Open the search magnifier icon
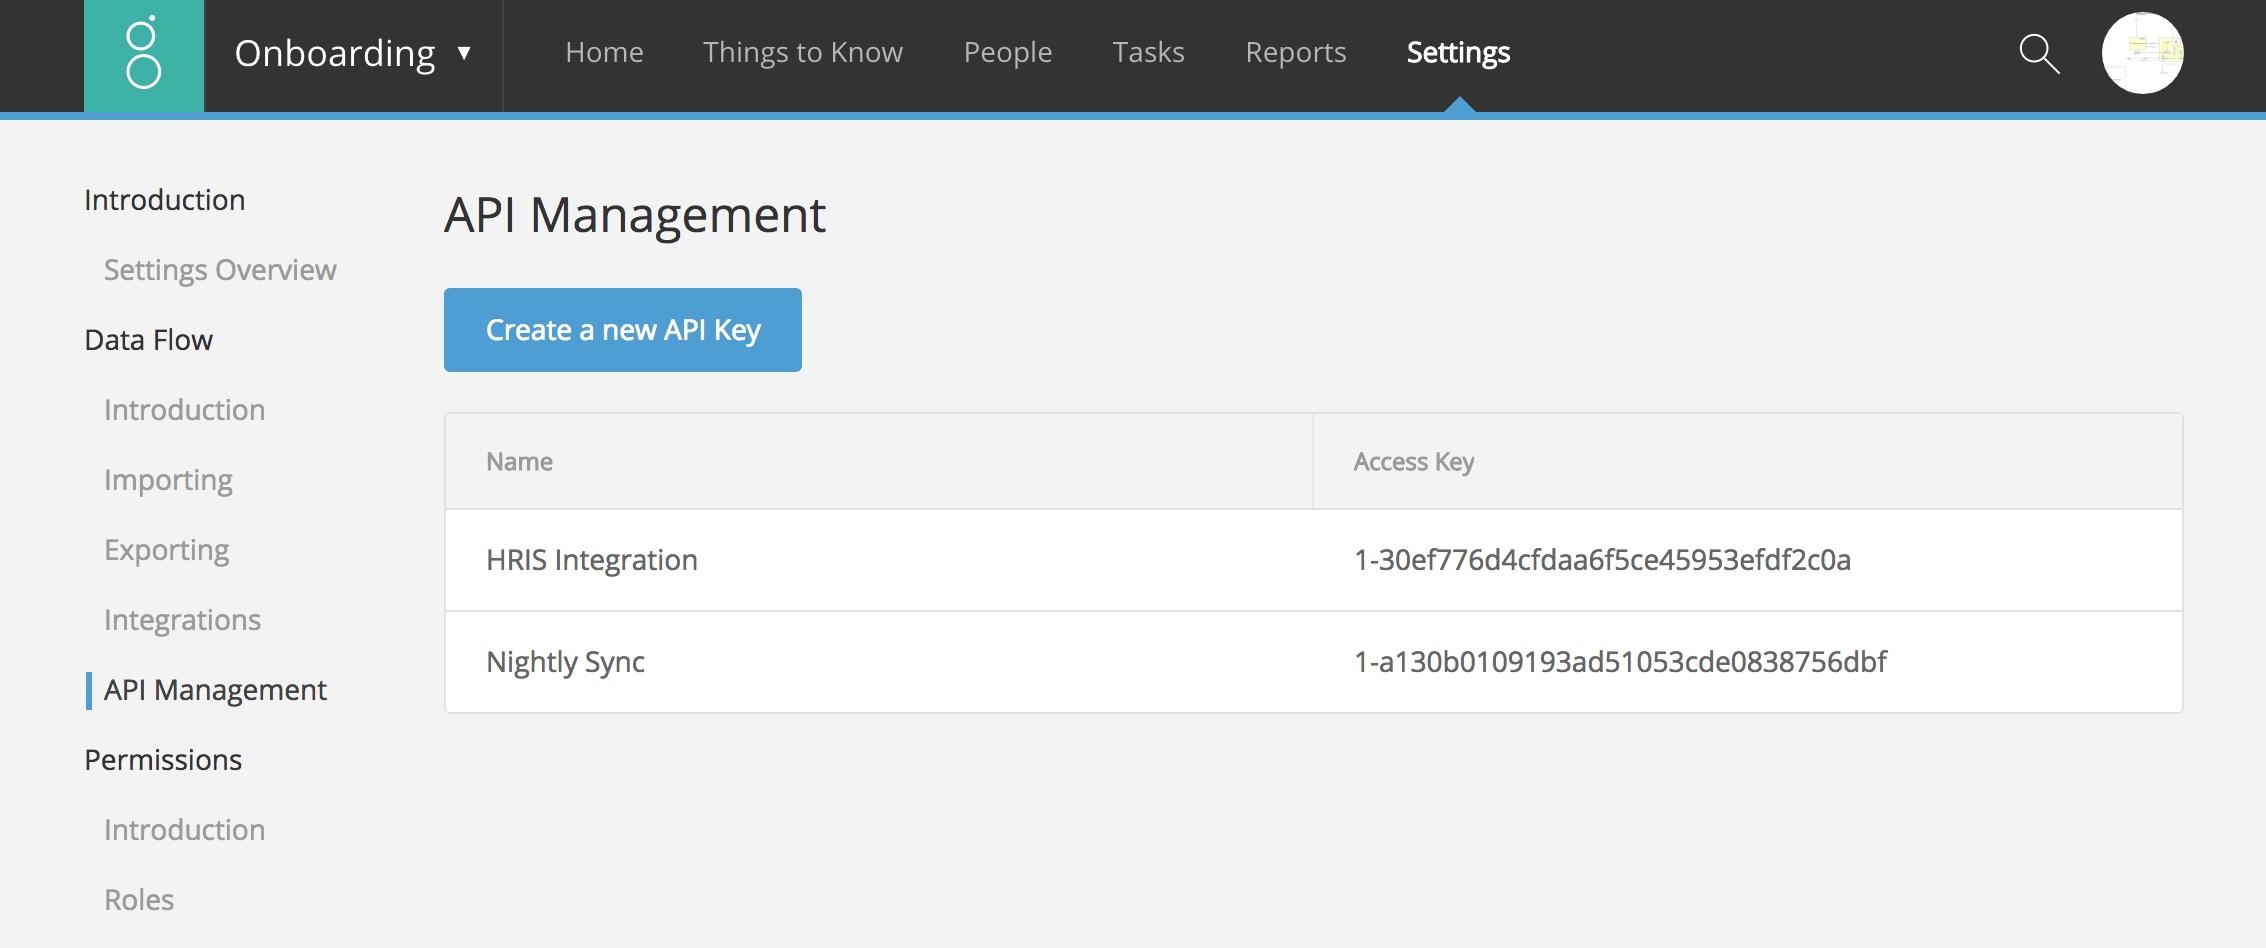 pos(2039,54)
